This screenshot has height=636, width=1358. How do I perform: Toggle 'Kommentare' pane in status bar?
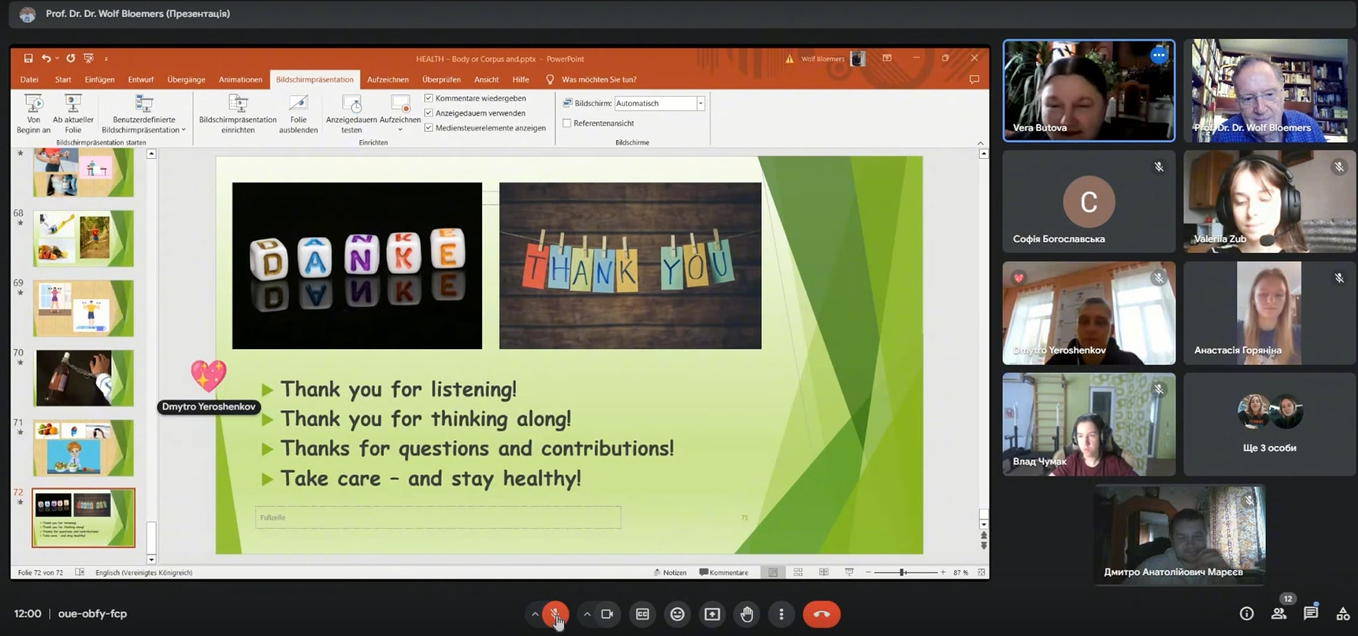724,573
